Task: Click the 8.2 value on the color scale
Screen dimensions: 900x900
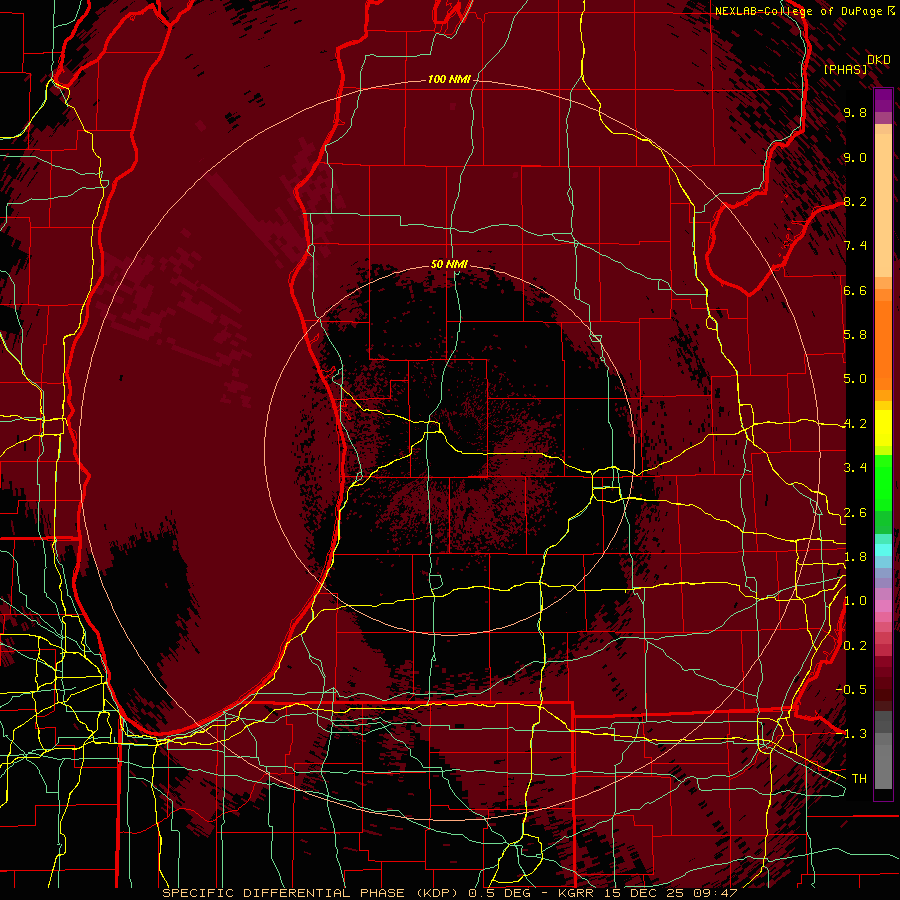Action: tap(855, 202)
